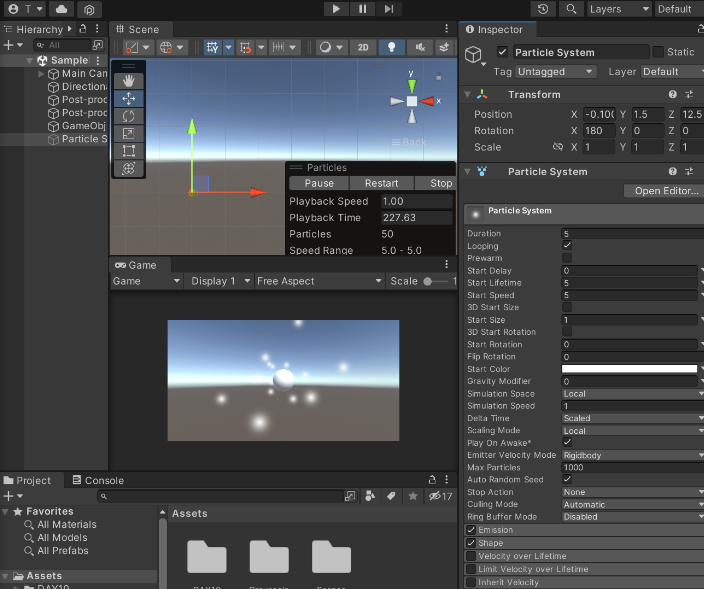The image size is (704, 589).
Task: Open the cloud services icon
Action: (62, 9)
